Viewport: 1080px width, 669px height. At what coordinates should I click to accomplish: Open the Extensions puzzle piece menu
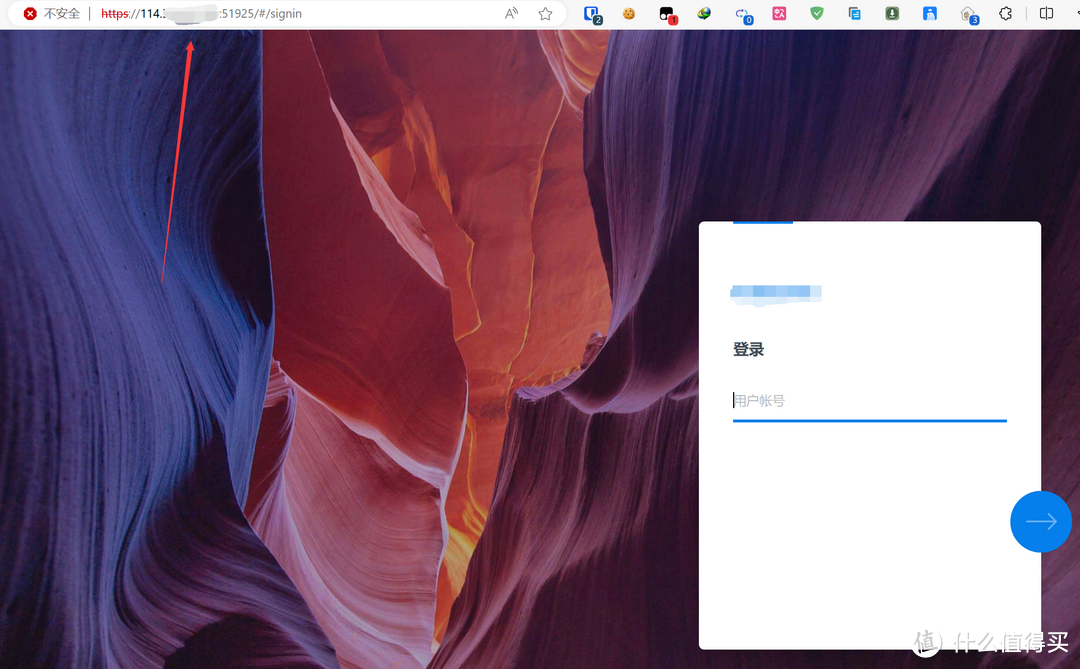1006,14
